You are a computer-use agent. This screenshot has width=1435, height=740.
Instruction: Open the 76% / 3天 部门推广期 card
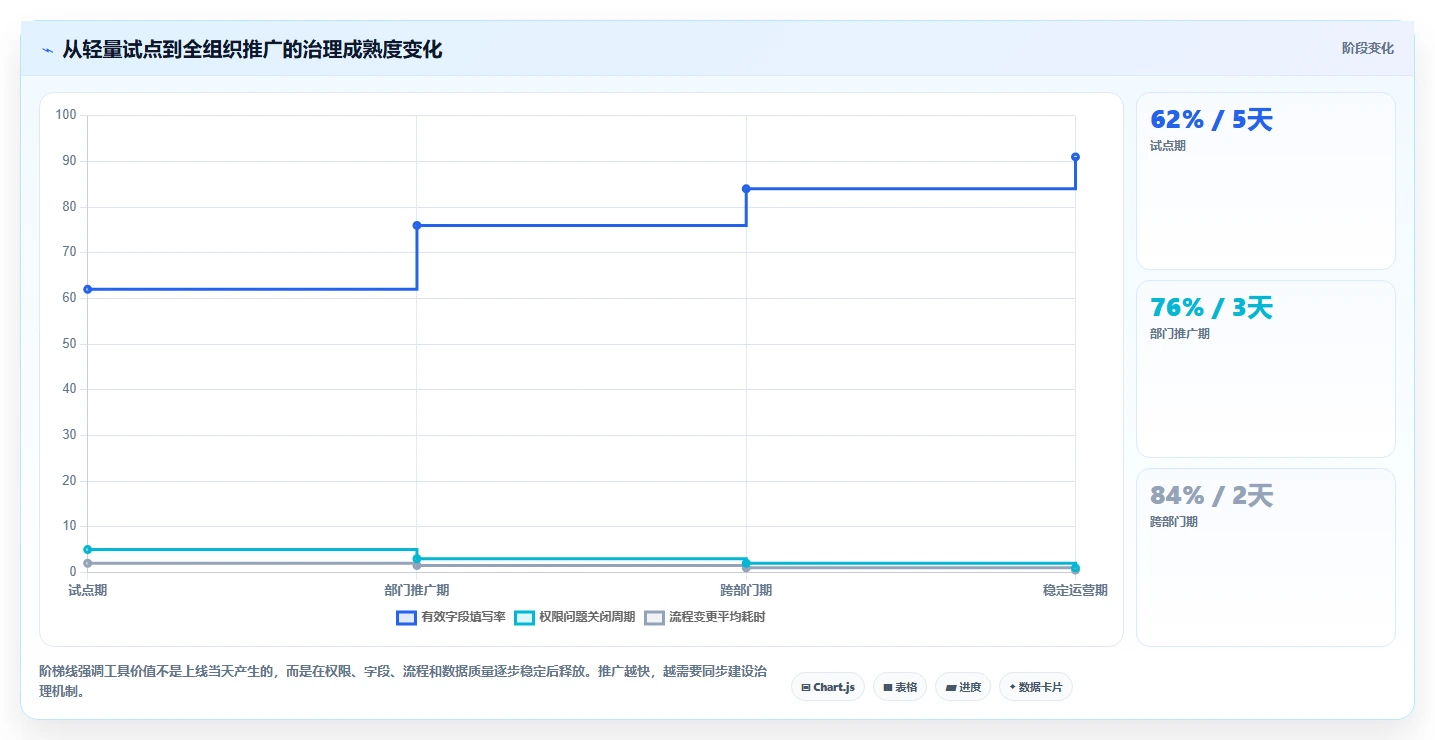click(x=1266, y=369)
